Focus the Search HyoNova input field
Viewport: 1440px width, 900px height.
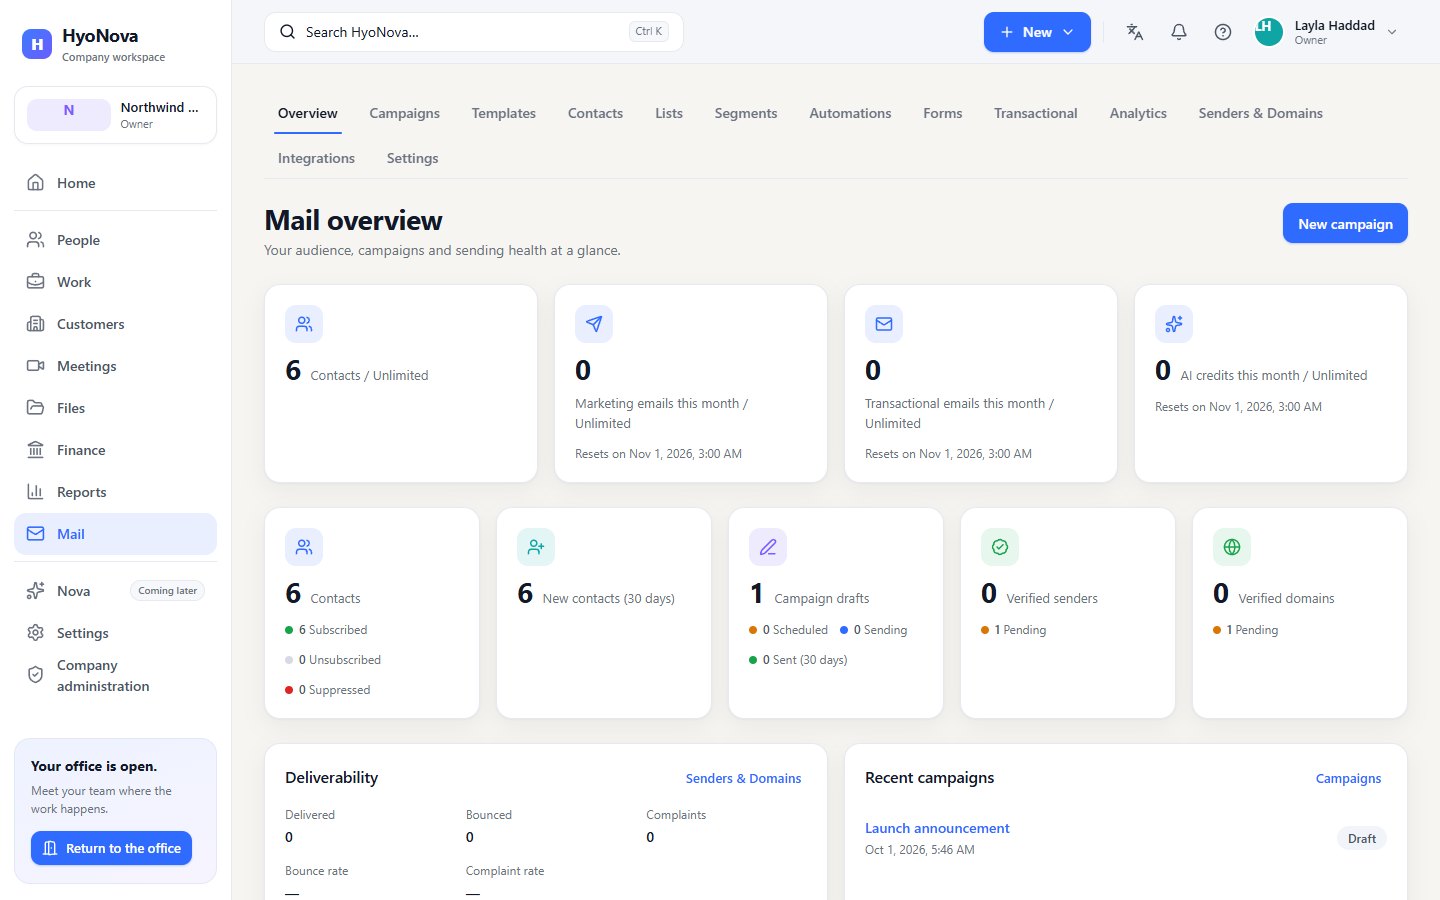click(x=474, y=32)
